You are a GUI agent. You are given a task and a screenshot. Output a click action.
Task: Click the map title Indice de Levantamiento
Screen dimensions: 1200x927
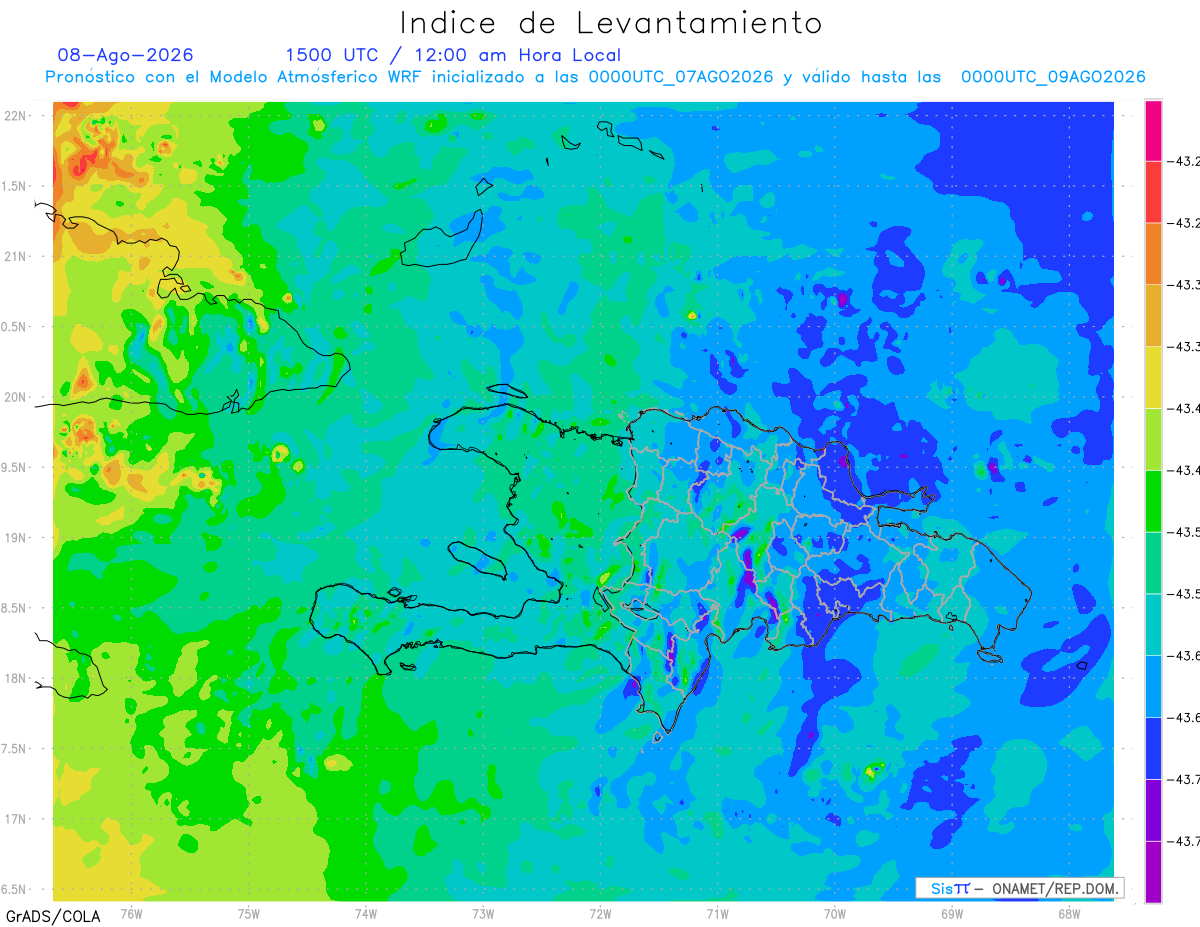611,23
